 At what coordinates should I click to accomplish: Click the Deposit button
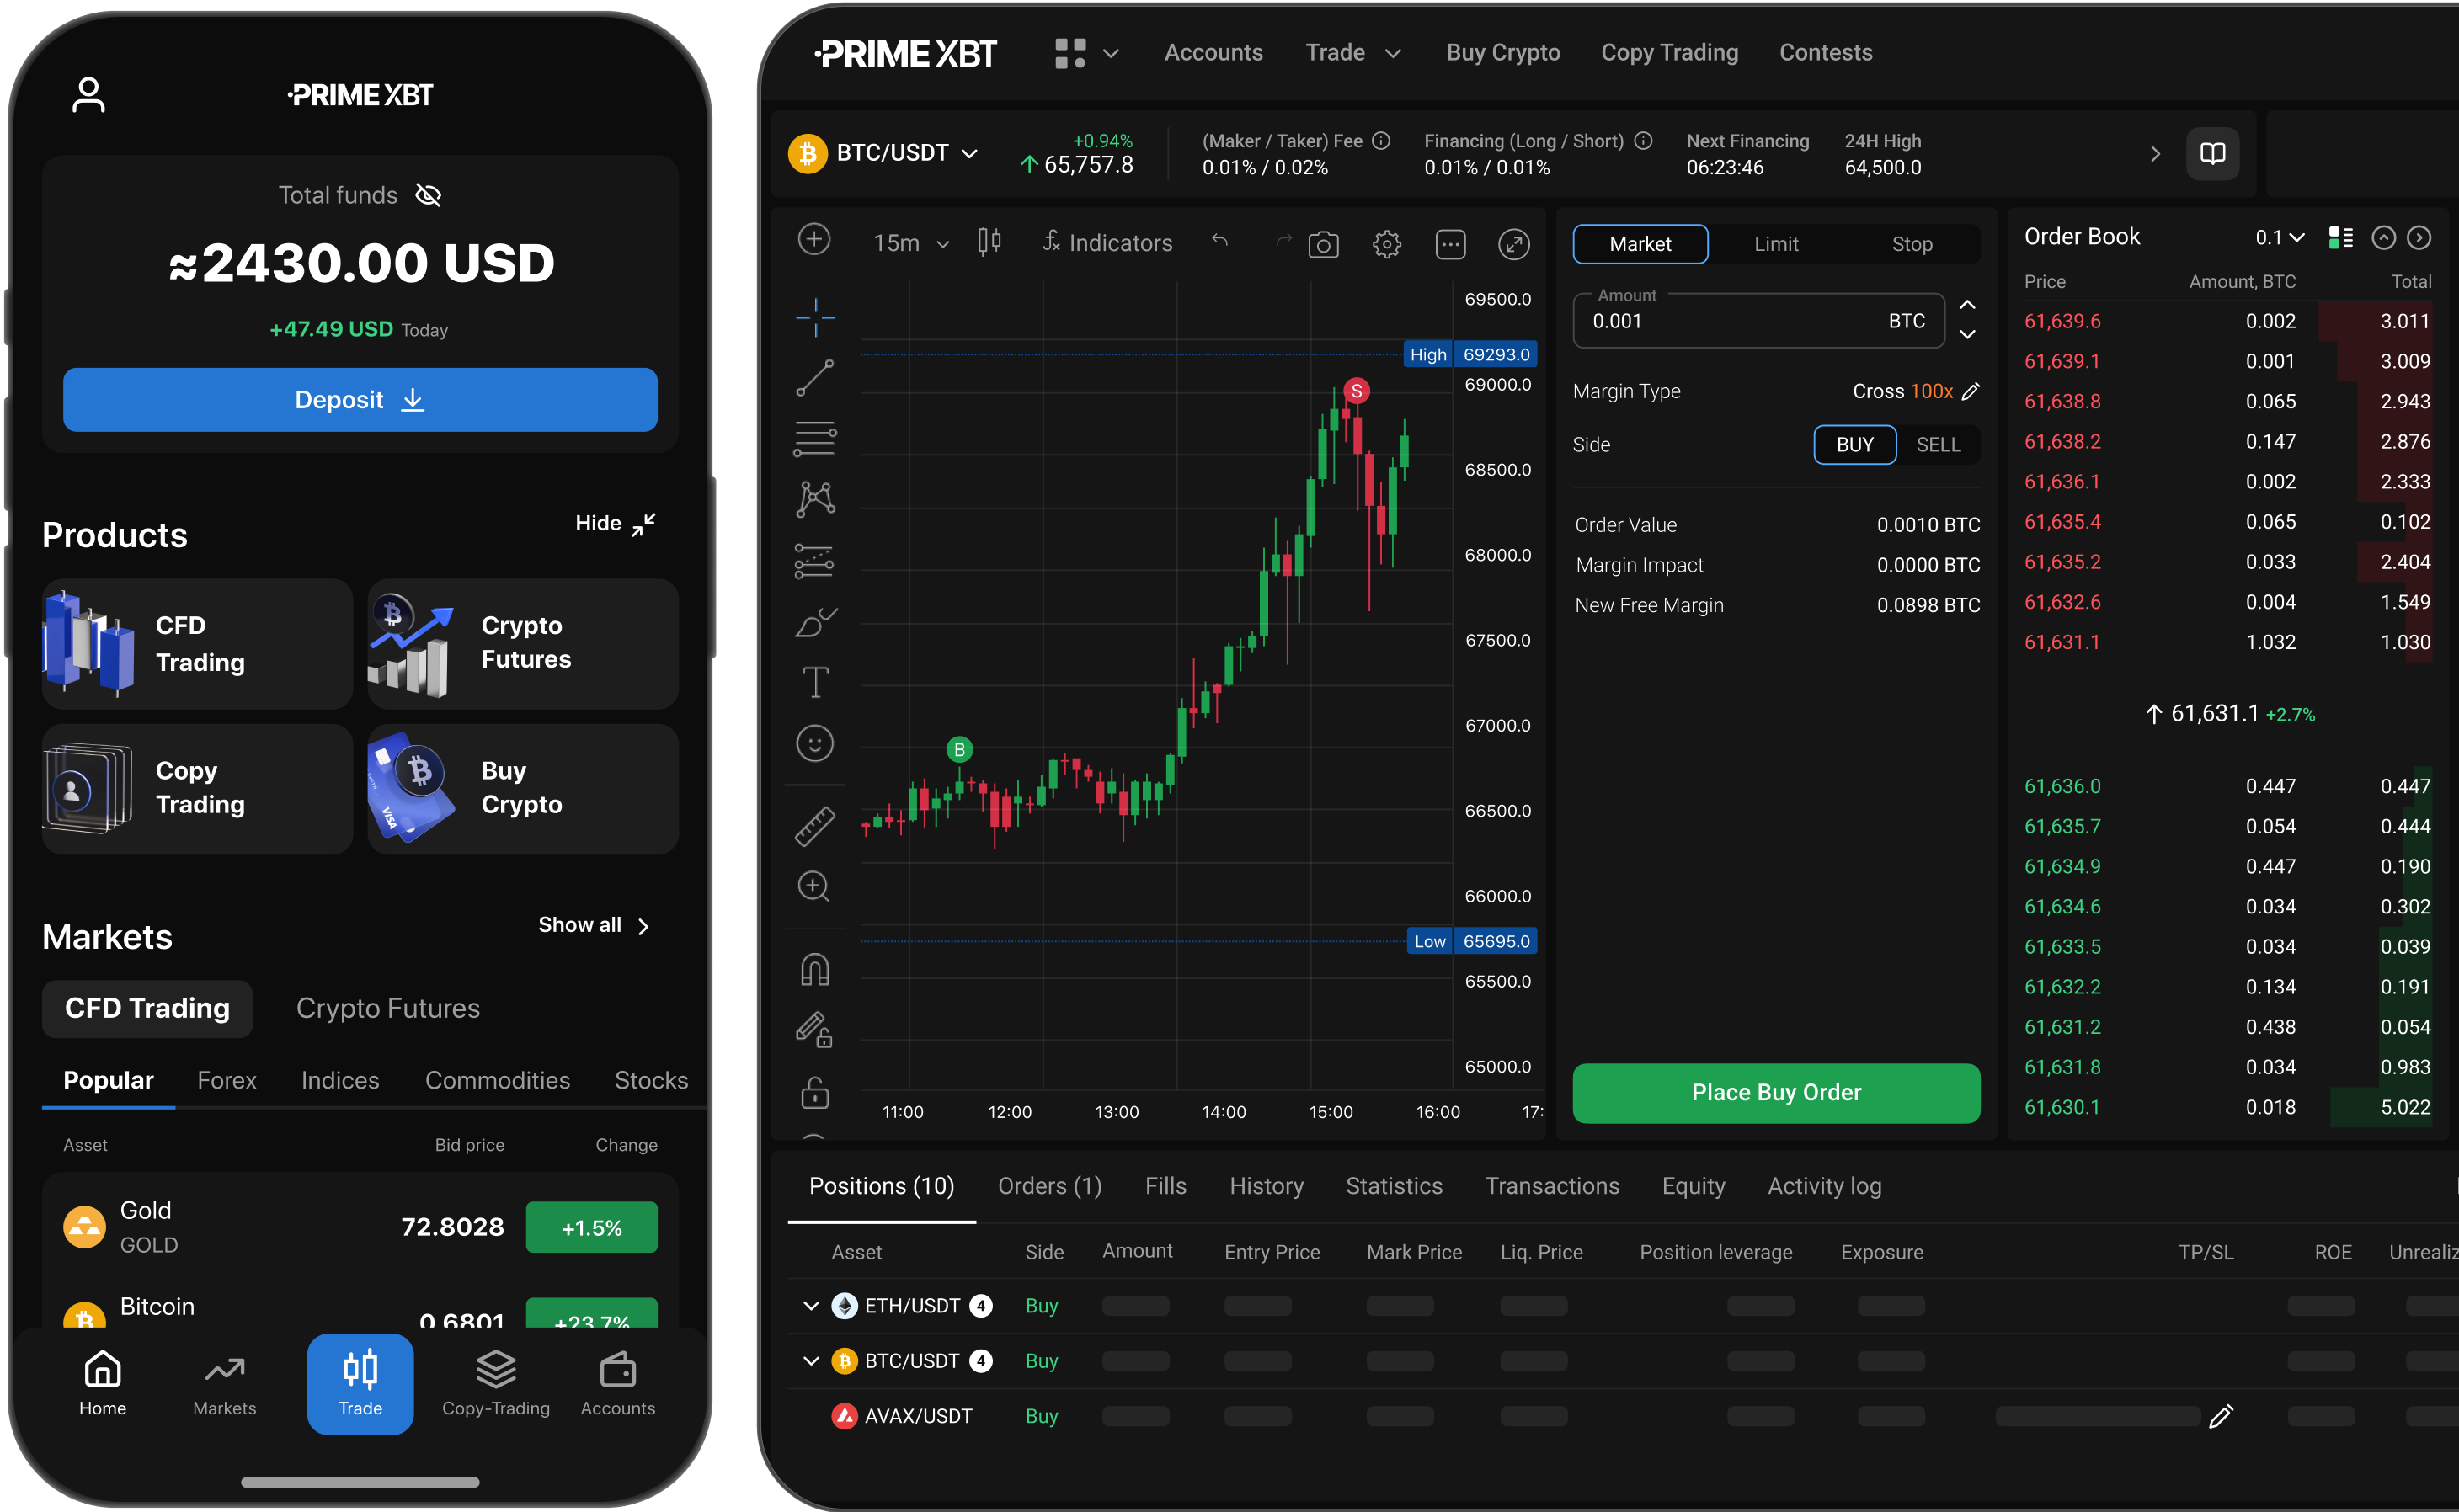356,399
